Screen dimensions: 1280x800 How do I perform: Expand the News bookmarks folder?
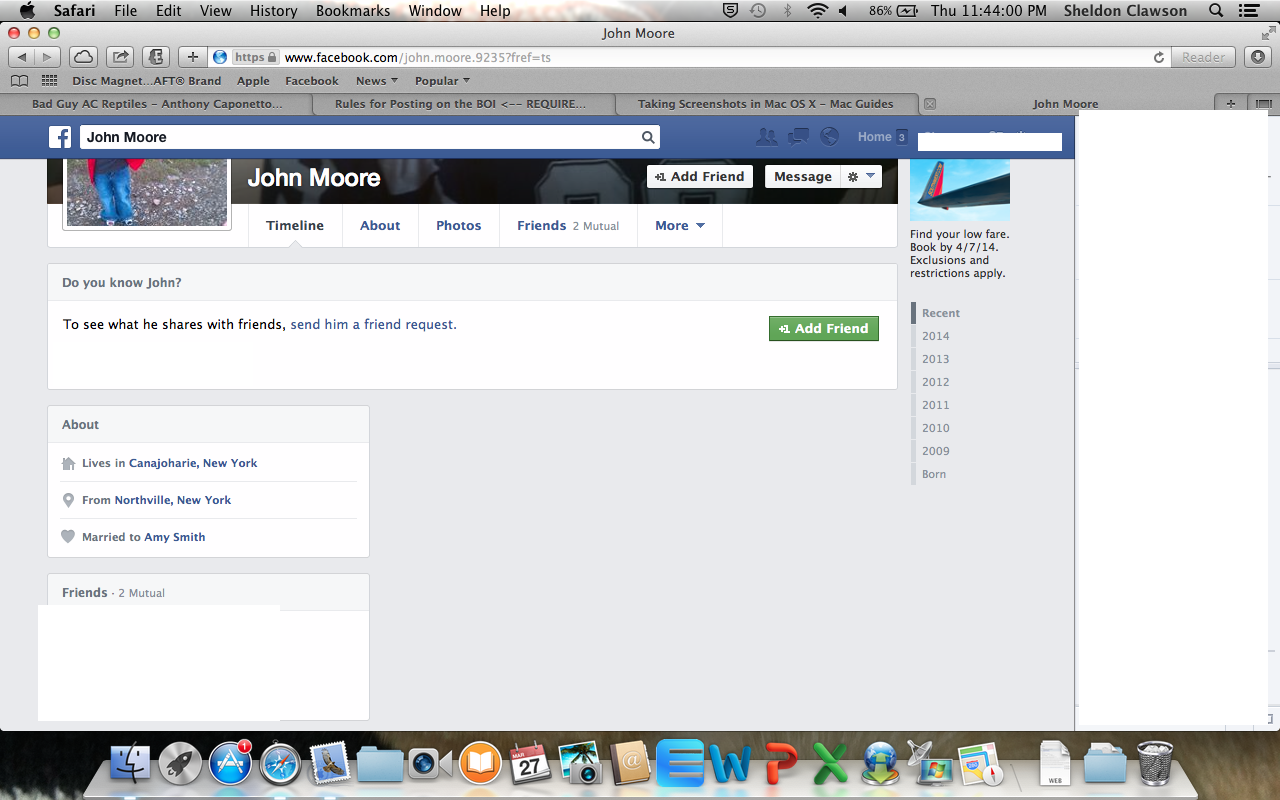click(377, 81)
